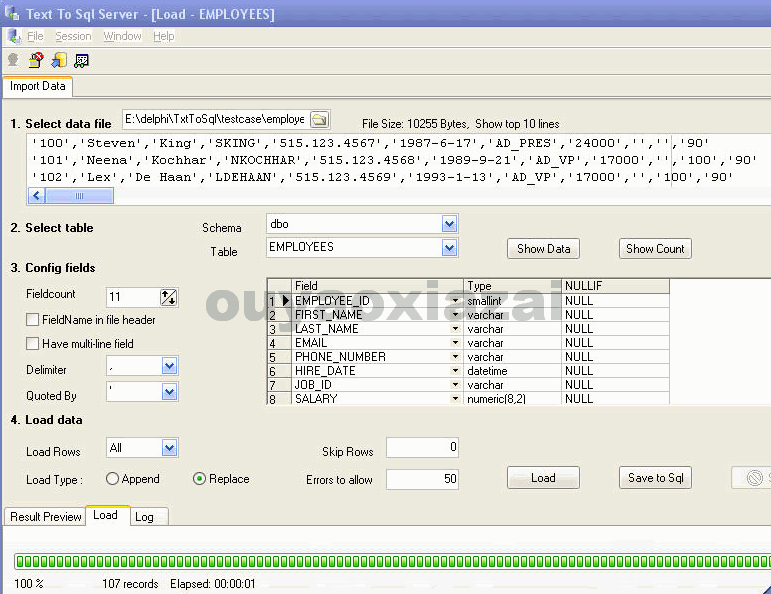Click the data file path field
This screenshot has height=594, width=771.
pyautogui.click(x=216, y=119)
